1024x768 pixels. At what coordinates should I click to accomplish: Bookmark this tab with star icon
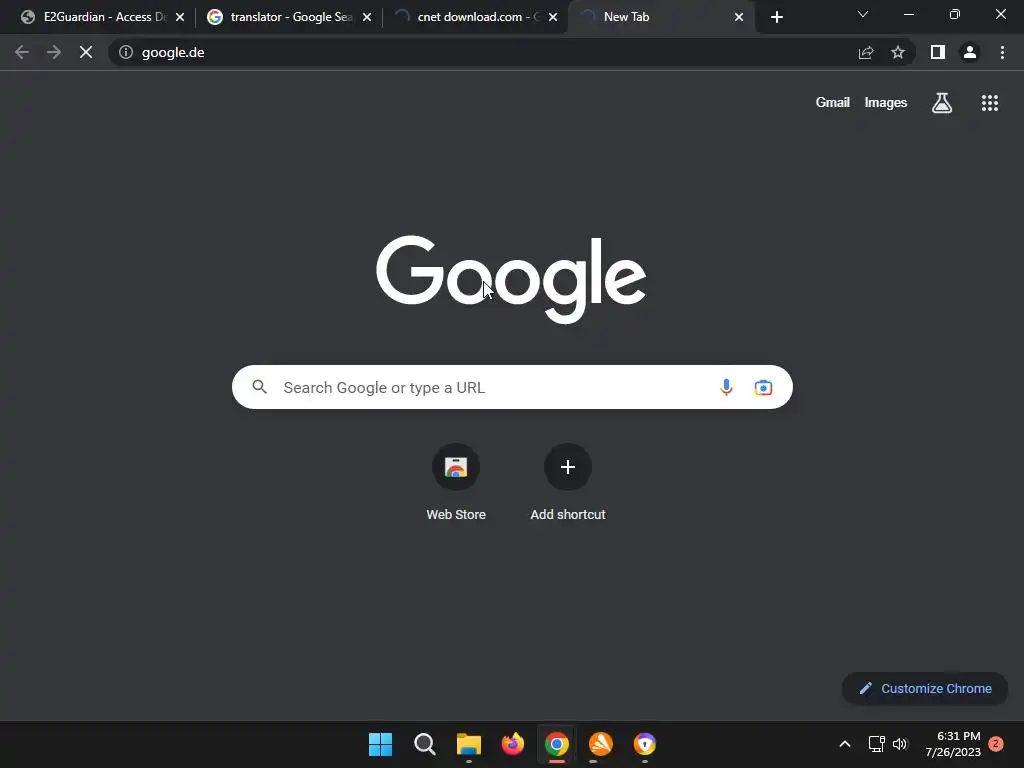coord(898,52)
